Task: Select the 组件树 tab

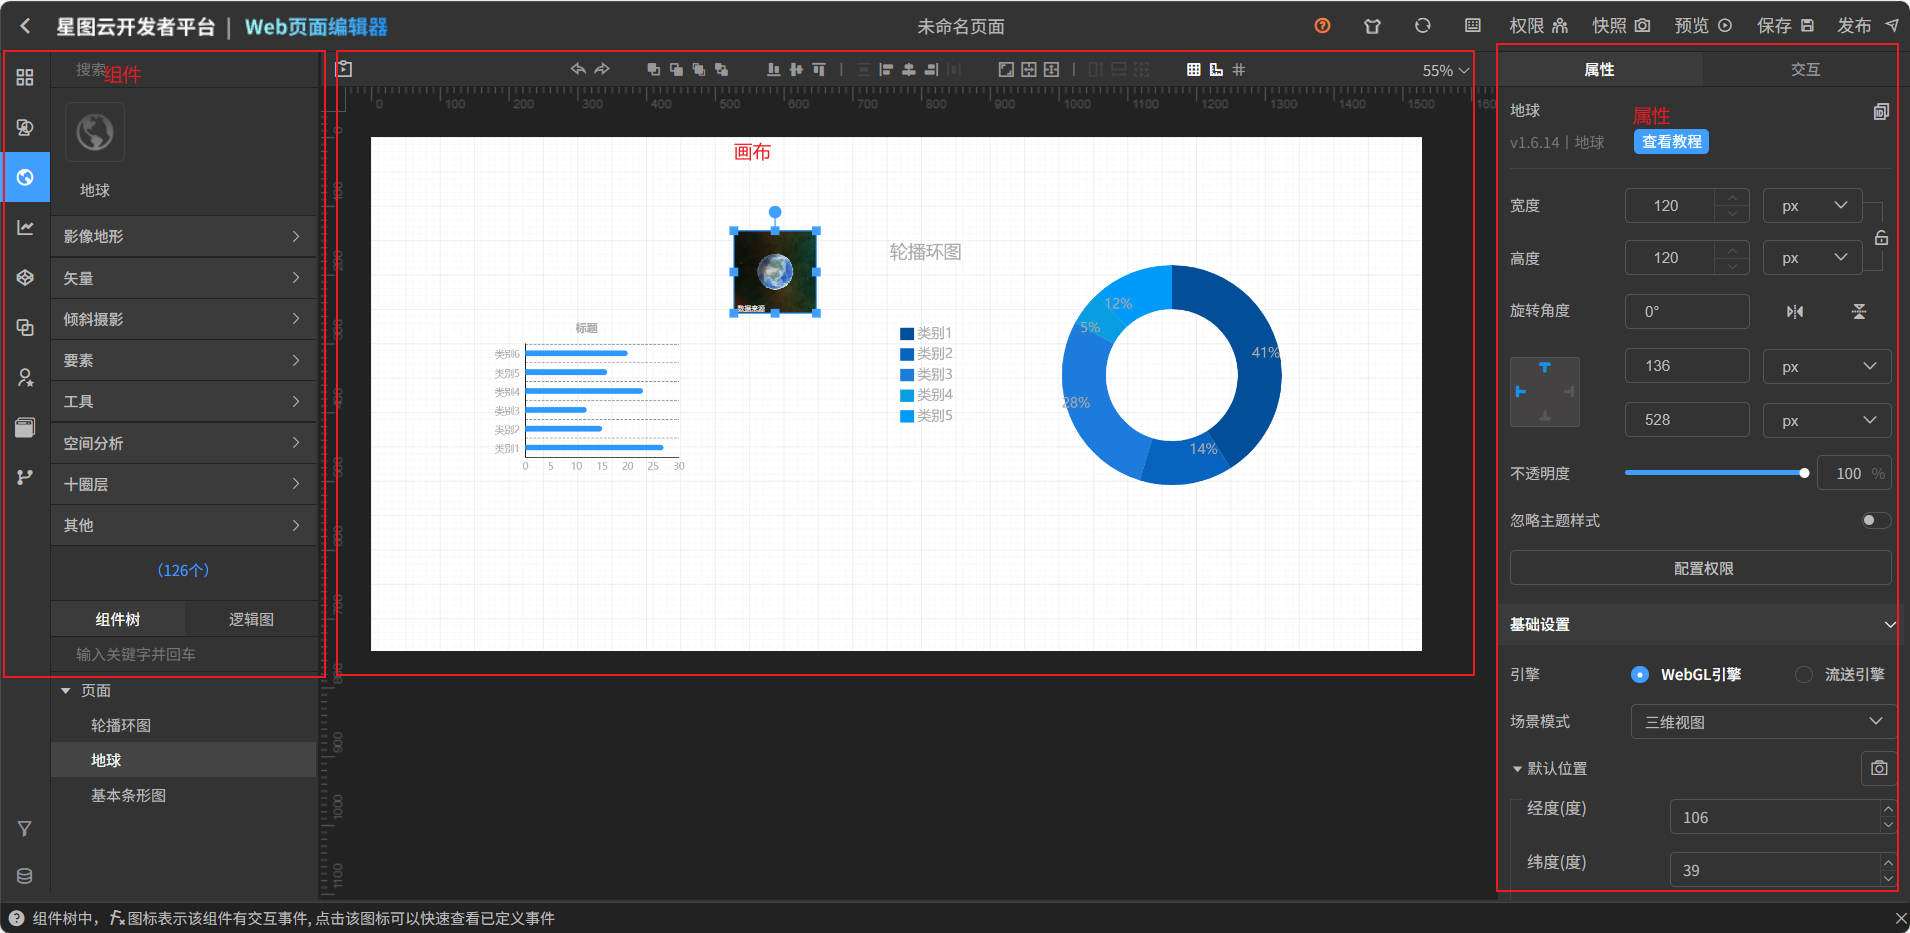Action: [x=118, y=619]
